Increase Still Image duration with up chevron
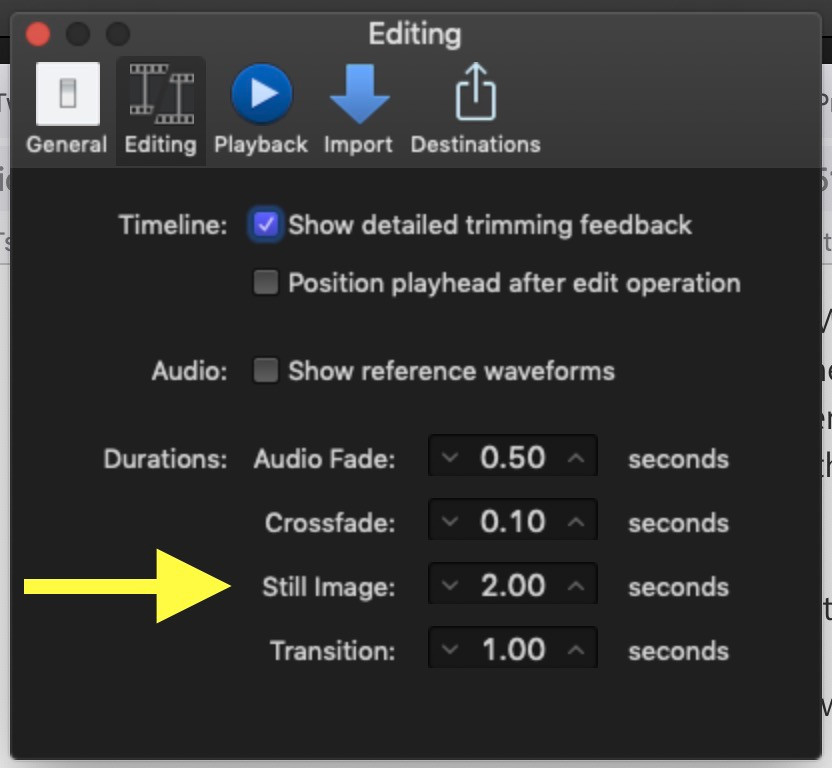This screenshot has height=768, width=832. coord(576,587)
